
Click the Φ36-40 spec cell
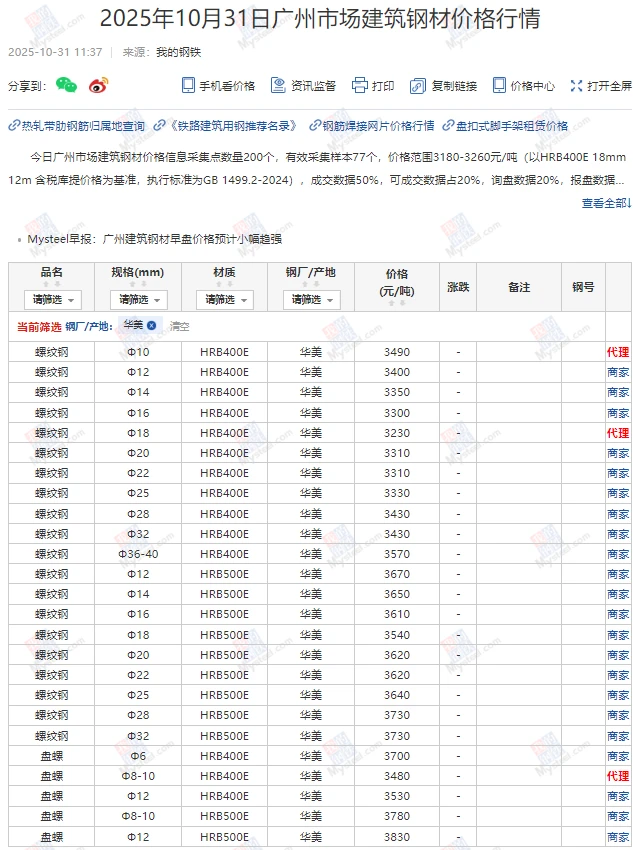tap(138, 554)
